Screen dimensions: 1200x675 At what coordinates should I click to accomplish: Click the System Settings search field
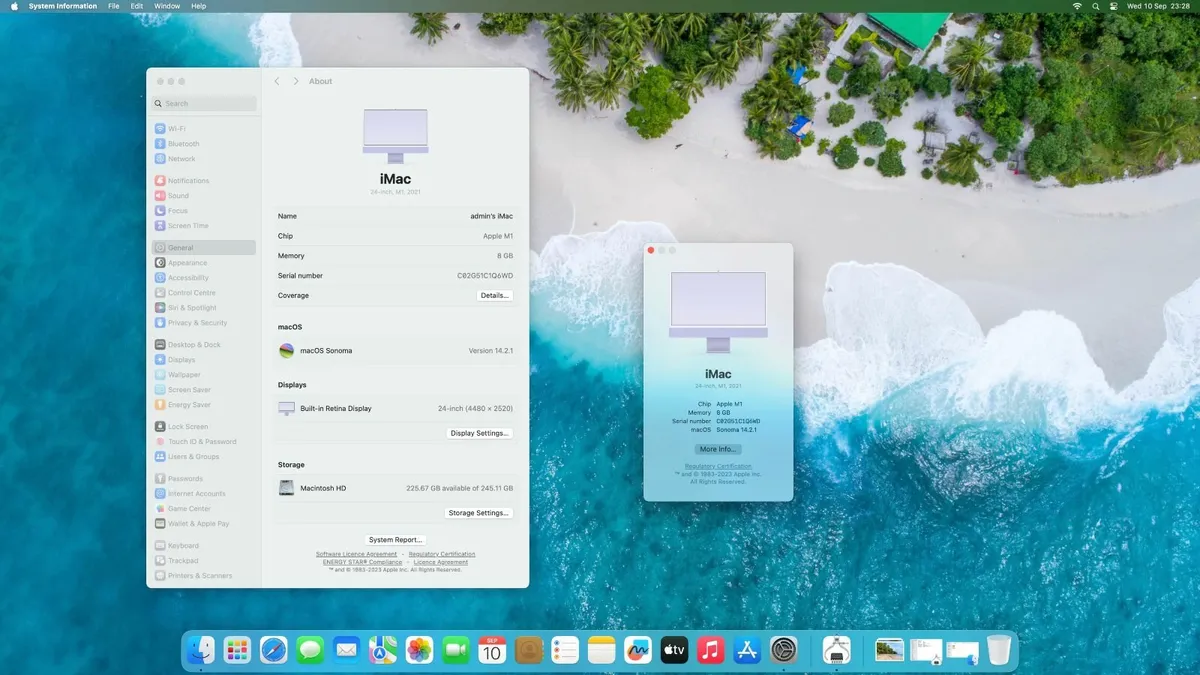tap(204, 103)
